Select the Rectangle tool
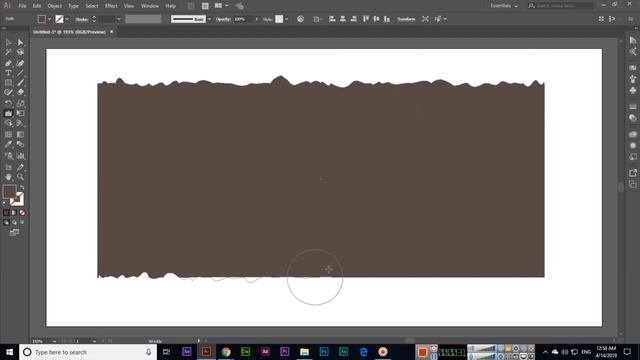Viewport: 640px width, 360px height. click(x=8, y=83)
